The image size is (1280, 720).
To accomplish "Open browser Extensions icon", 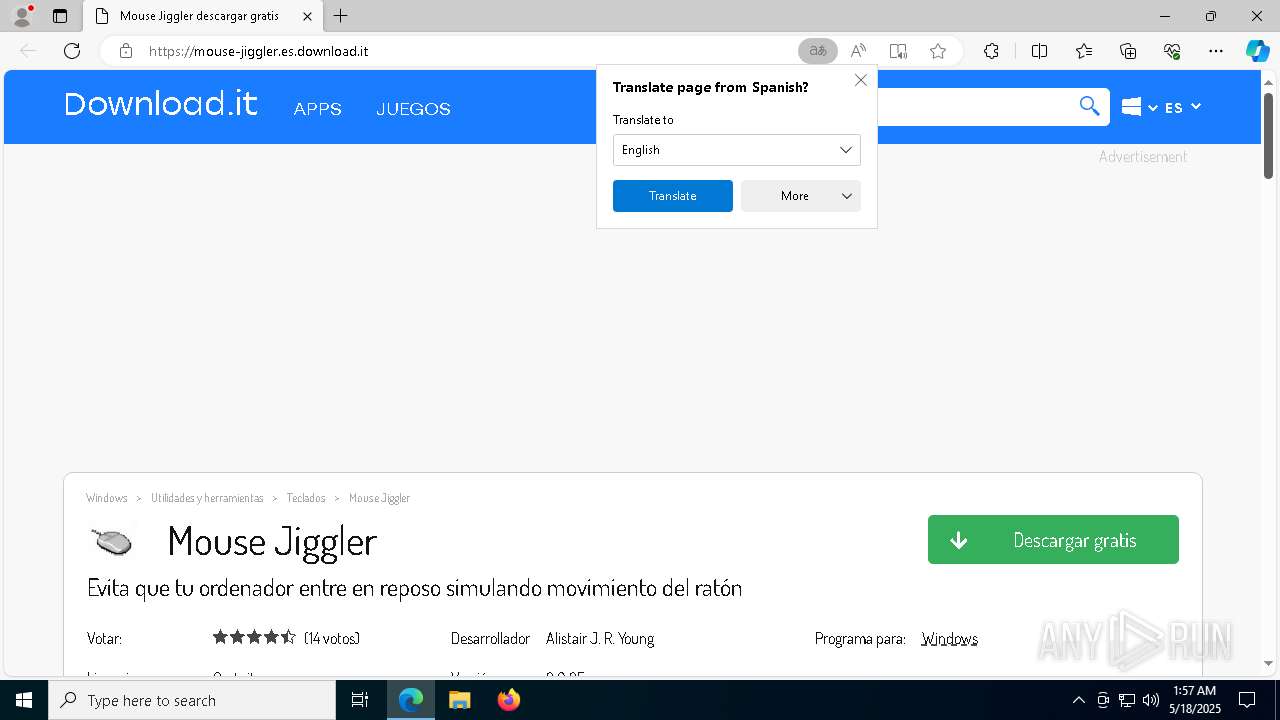I will pos(991,51).
